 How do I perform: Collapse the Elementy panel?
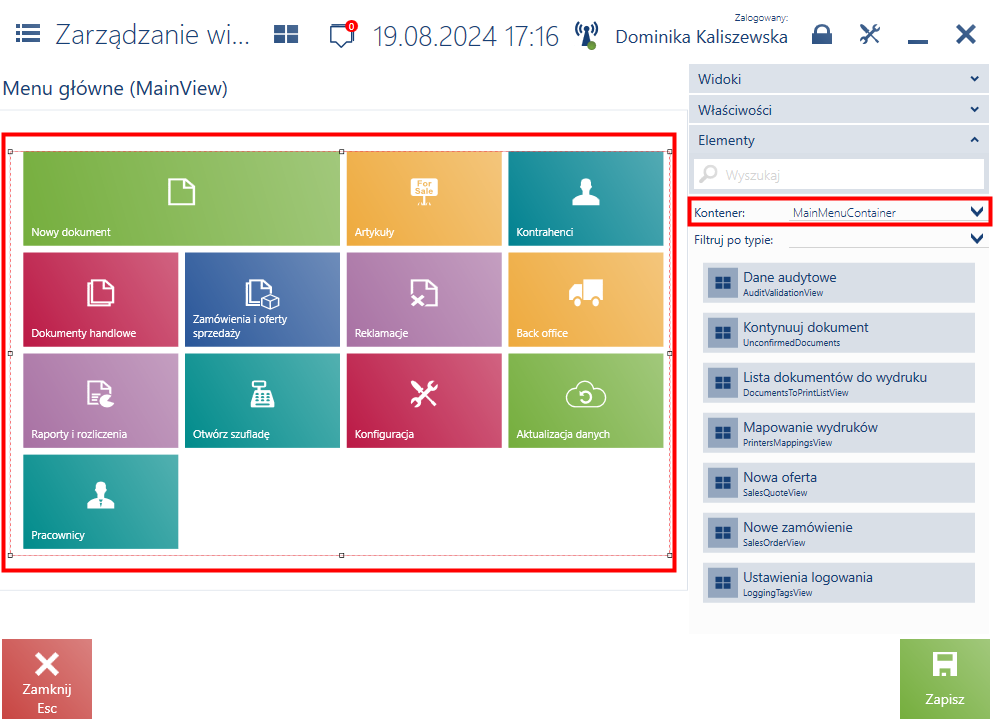coord(838,140)
